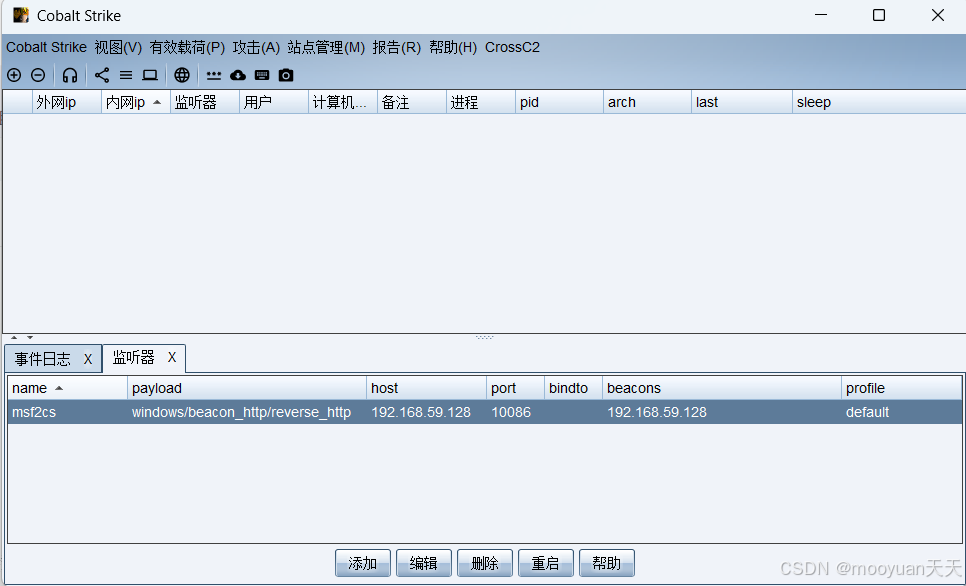Screen dimensions: 966x586
Task: Sort listeners by name column header
Action: [67, 388]
